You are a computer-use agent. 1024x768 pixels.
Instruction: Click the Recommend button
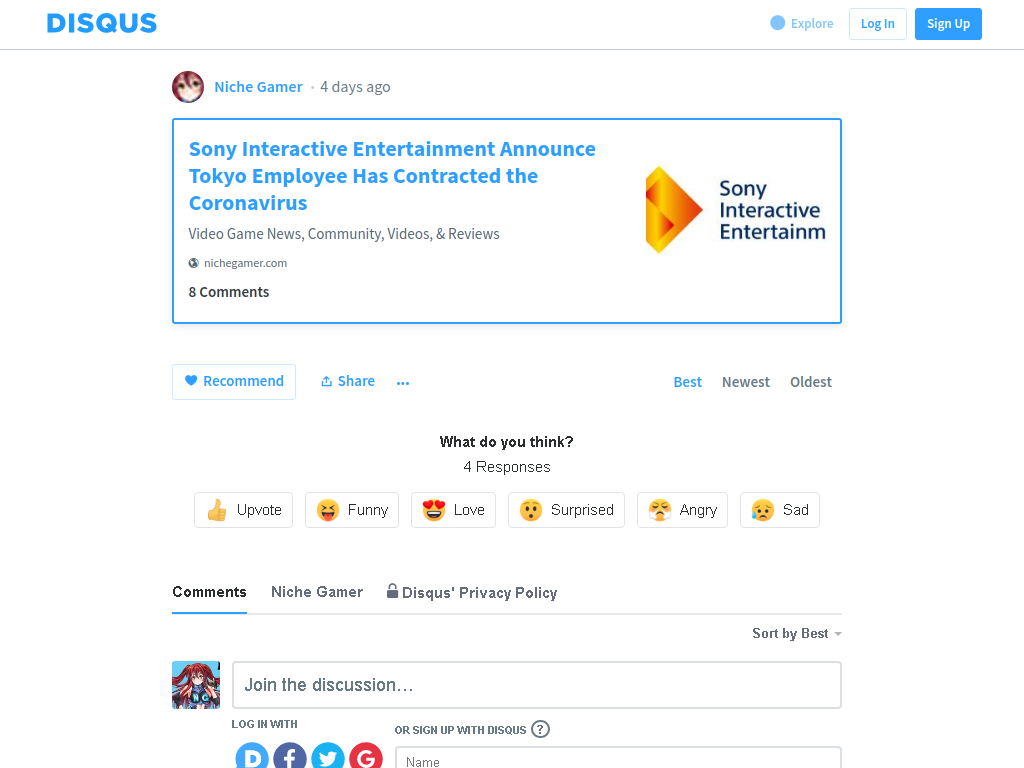coord(234,382)
